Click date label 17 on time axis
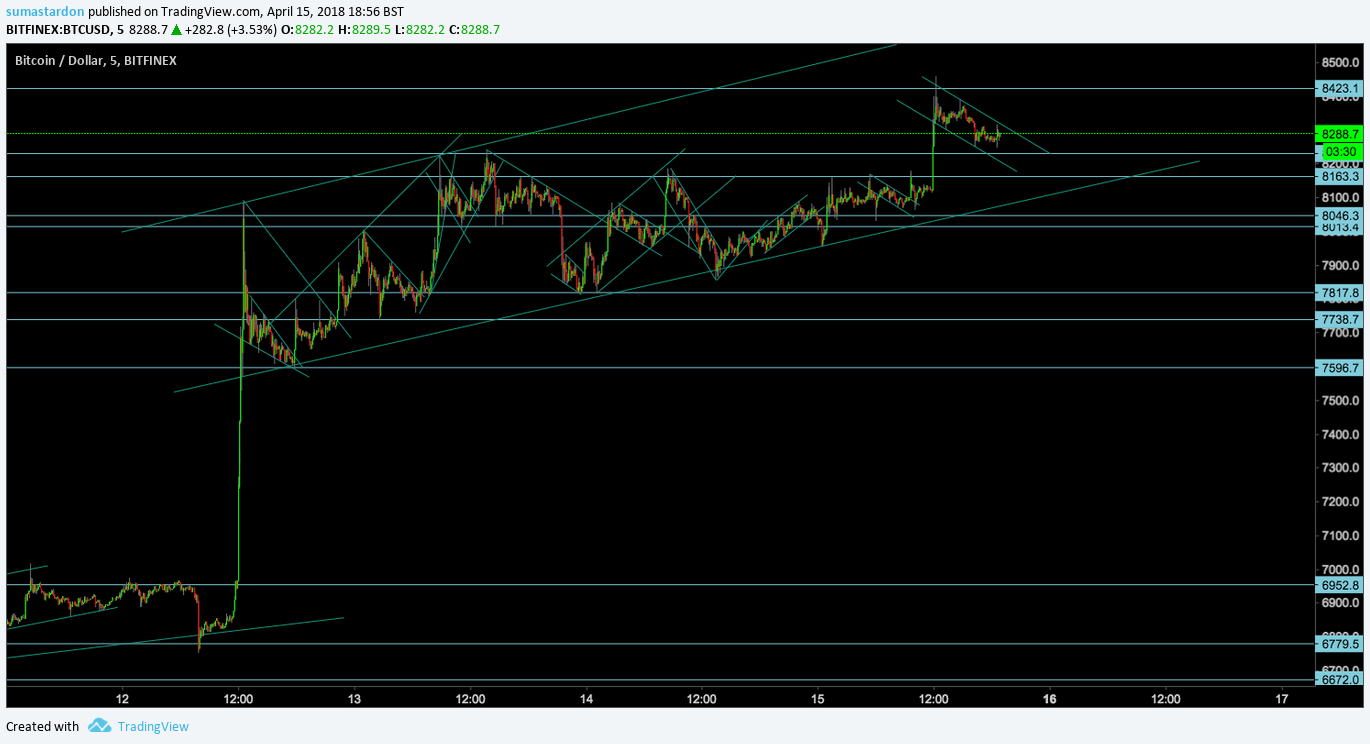The width and height of the screenshot is (1370, 744). [x=1282, y=699]
